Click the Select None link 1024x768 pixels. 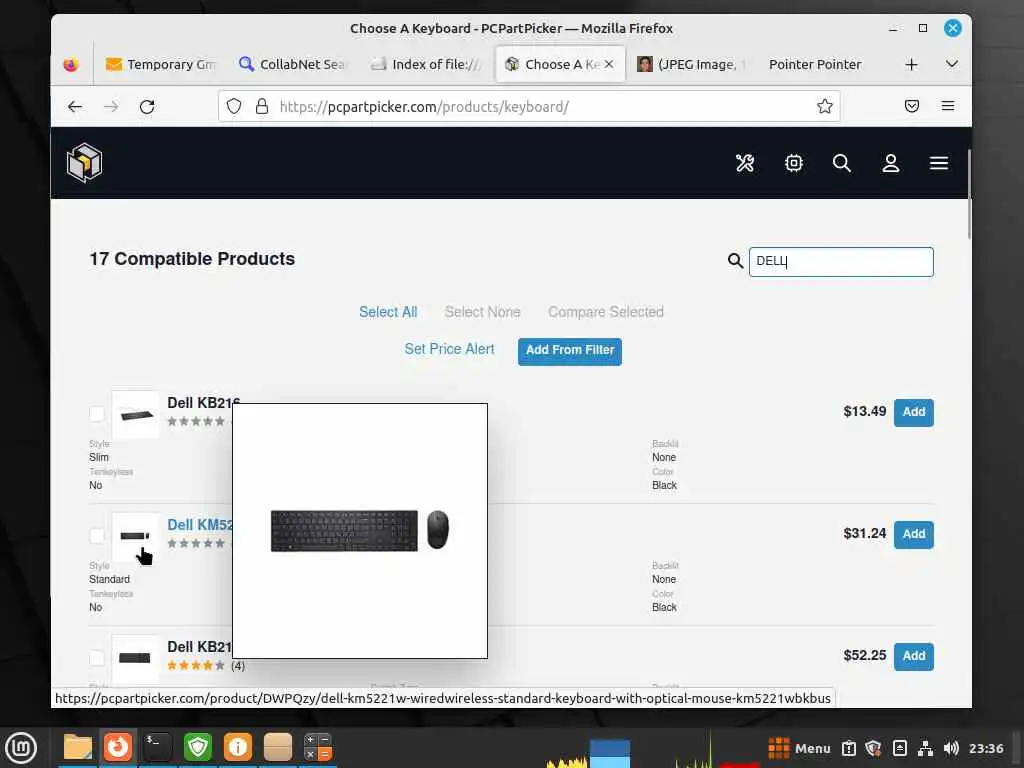483,312
